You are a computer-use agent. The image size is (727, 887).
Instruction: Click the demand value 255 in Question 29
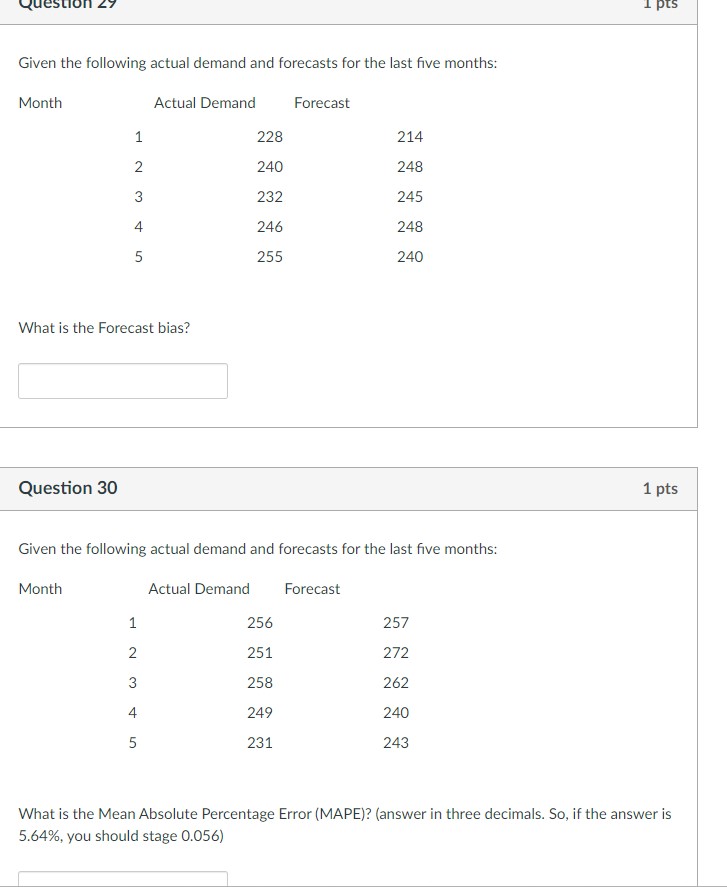coord(271,257)
